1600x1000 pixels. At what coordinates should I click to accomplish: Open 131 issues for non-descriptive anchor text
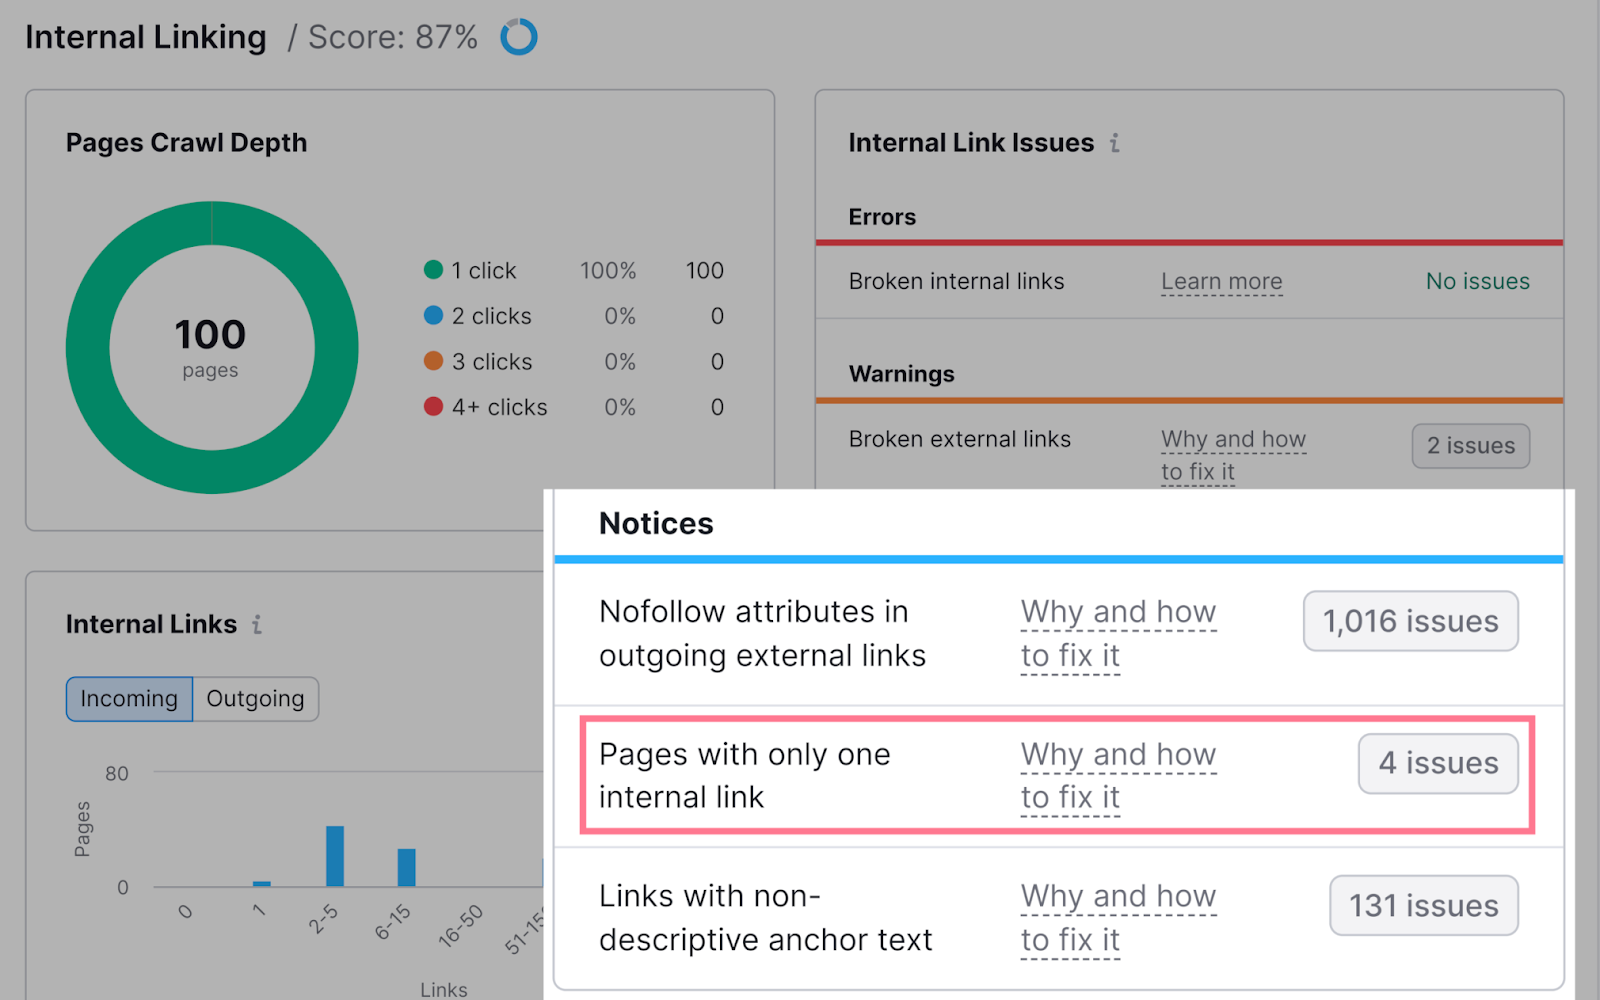click(1423, 906)
